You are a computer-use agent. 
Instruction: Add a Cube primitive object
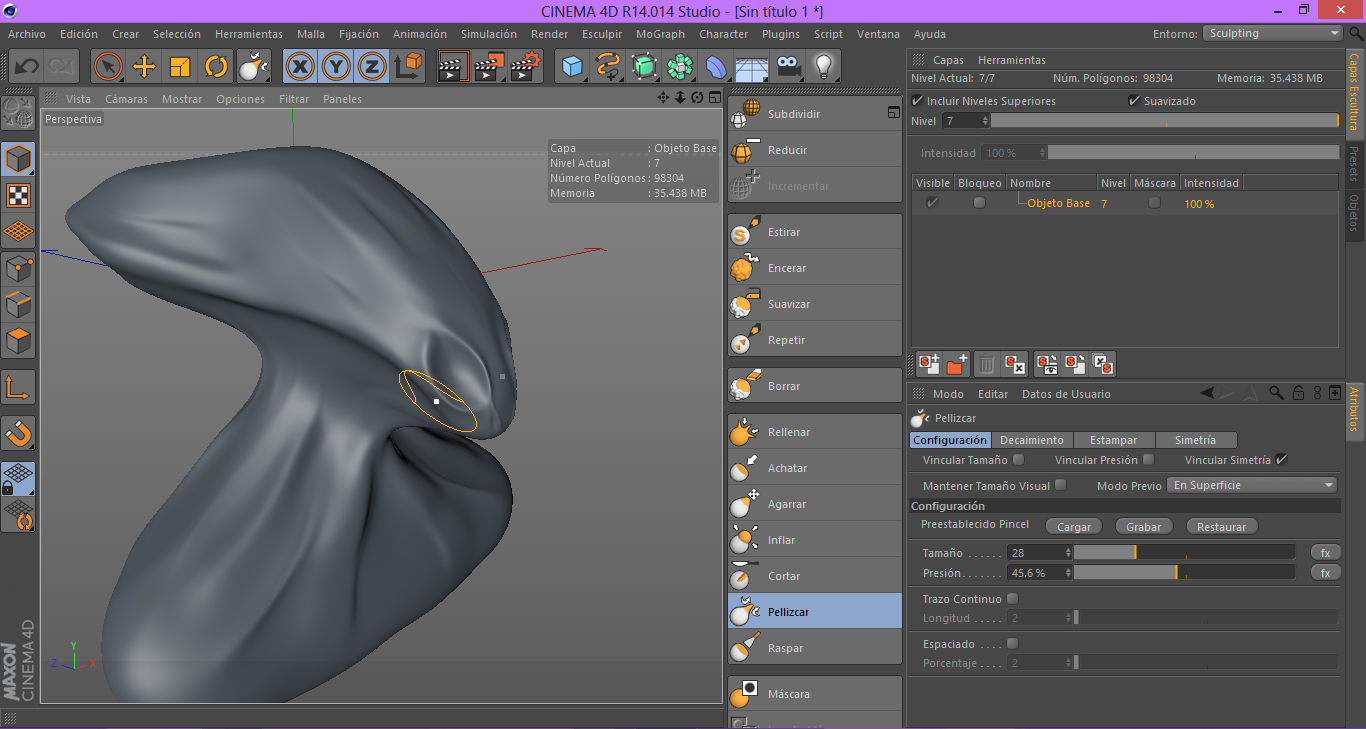point(572,67)
